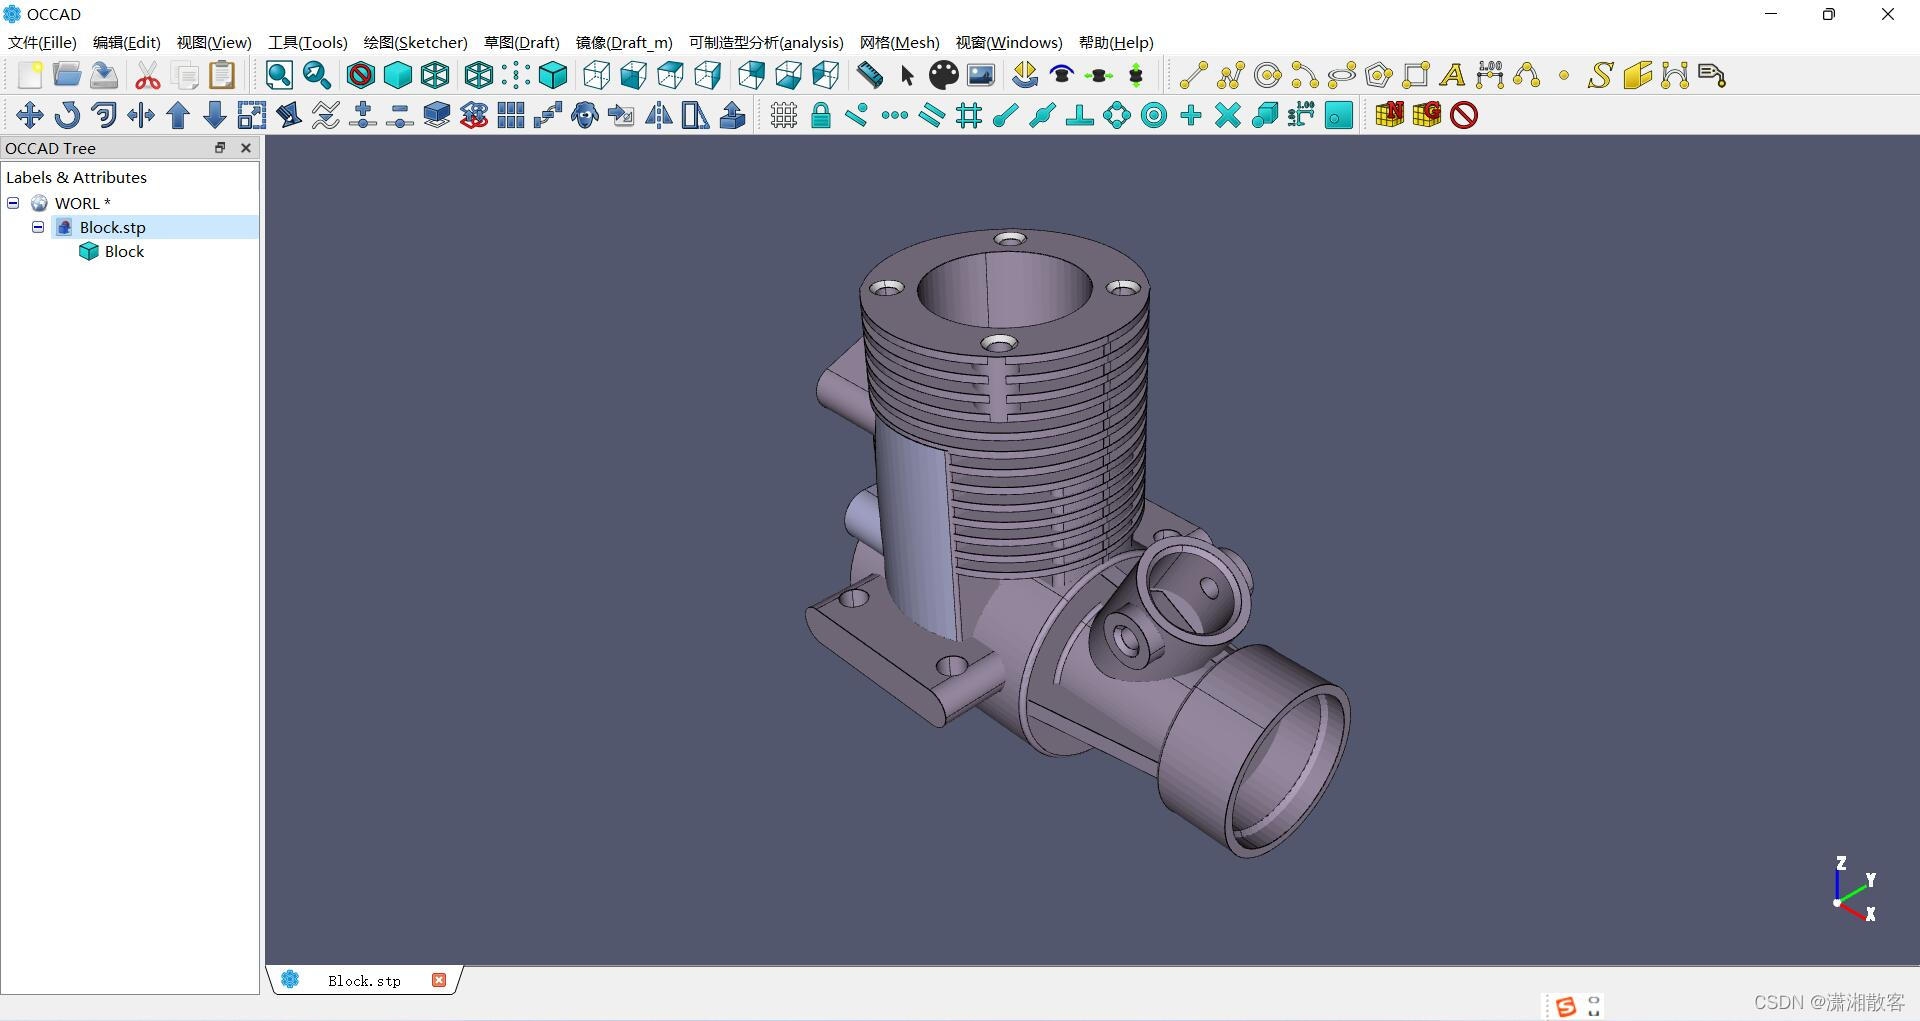This screenshot has width=1920, height=1021.
Task: Select the arc drawing tool
Action: click(1304, 75)
